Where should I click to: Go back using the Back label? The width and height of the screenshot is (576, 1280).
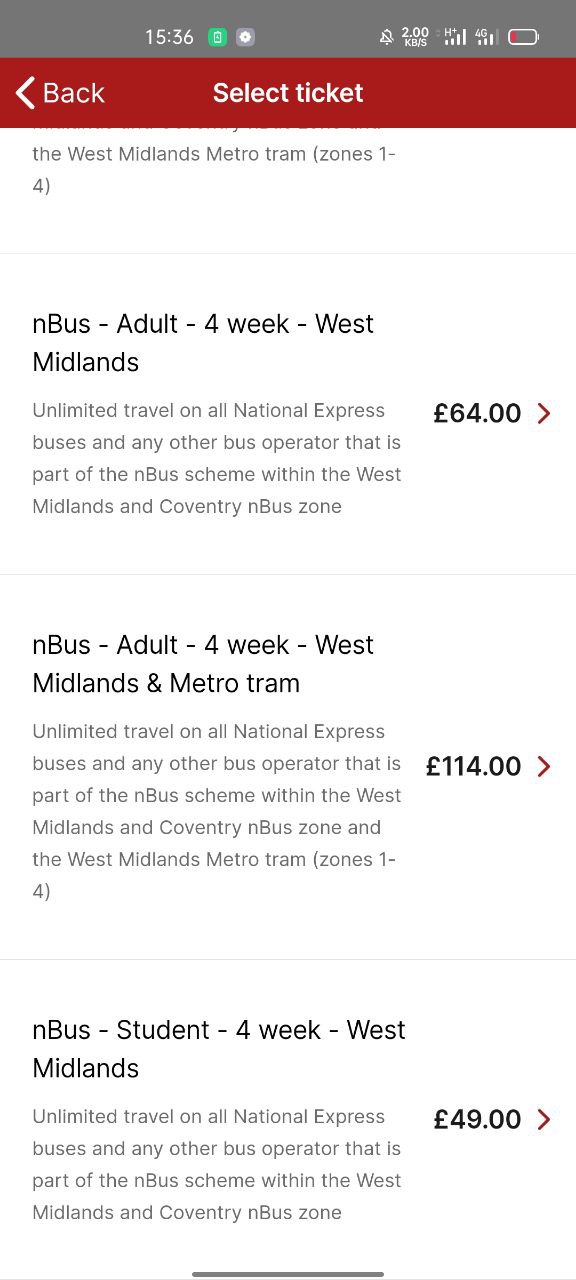[73, 93]
